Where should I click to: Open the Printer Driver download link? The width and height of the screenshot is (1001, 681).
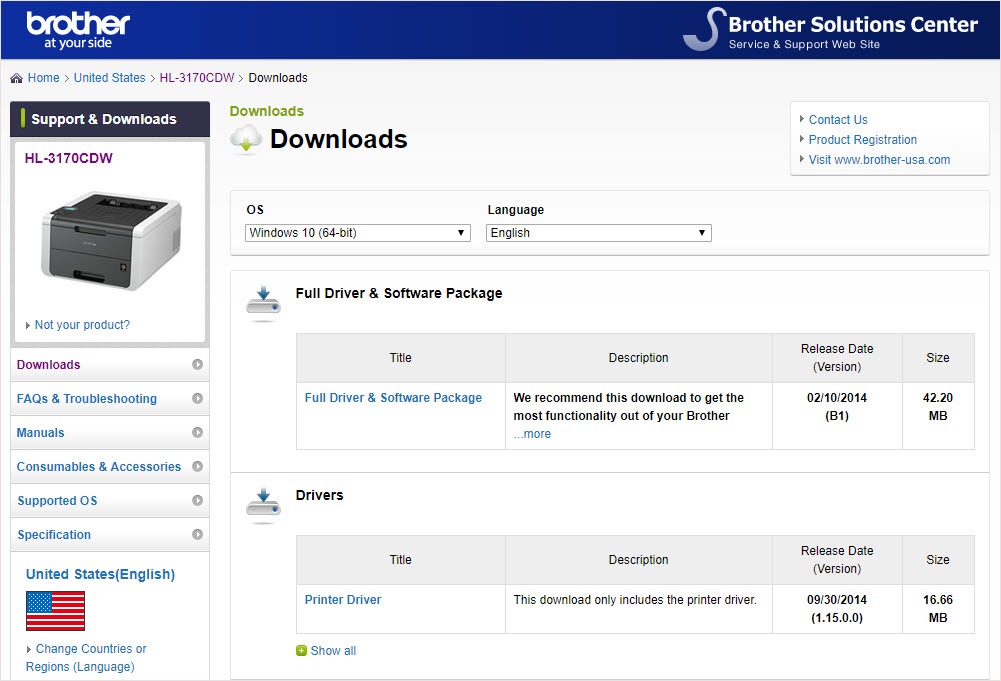tap(343, 599)
